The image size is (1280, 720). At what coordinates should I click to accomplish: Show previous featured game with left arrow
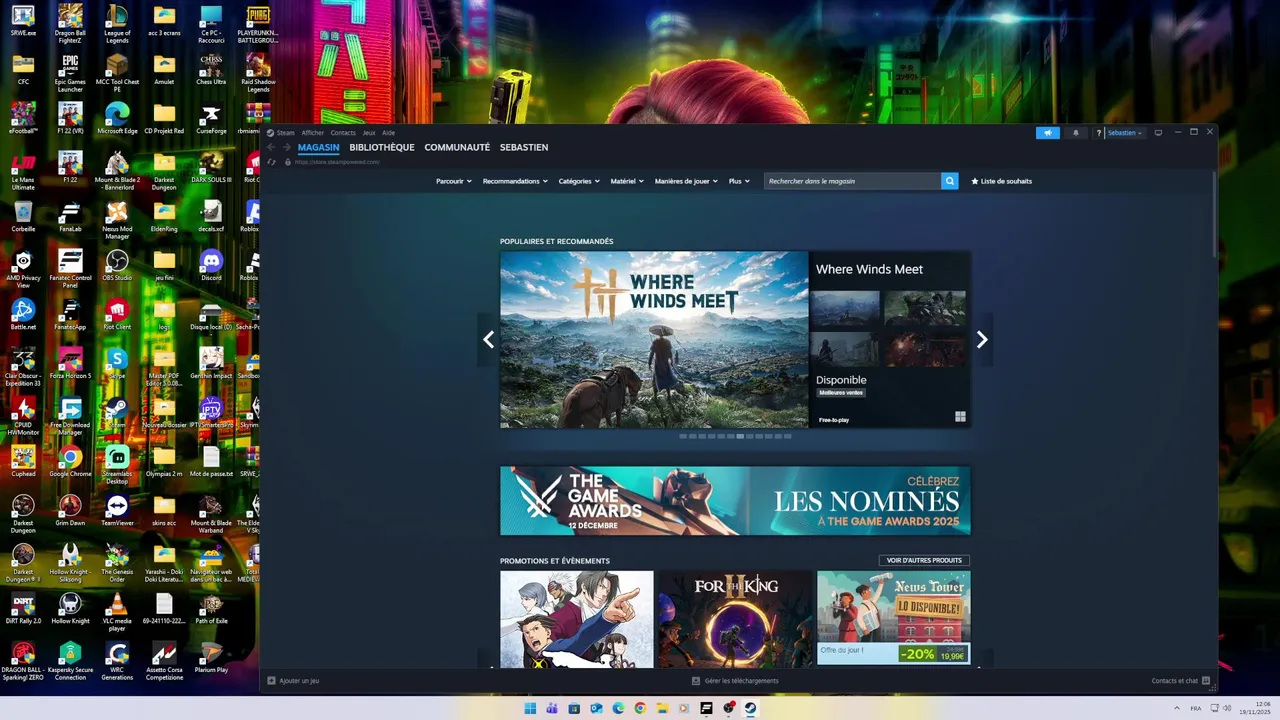coord(488,340)
